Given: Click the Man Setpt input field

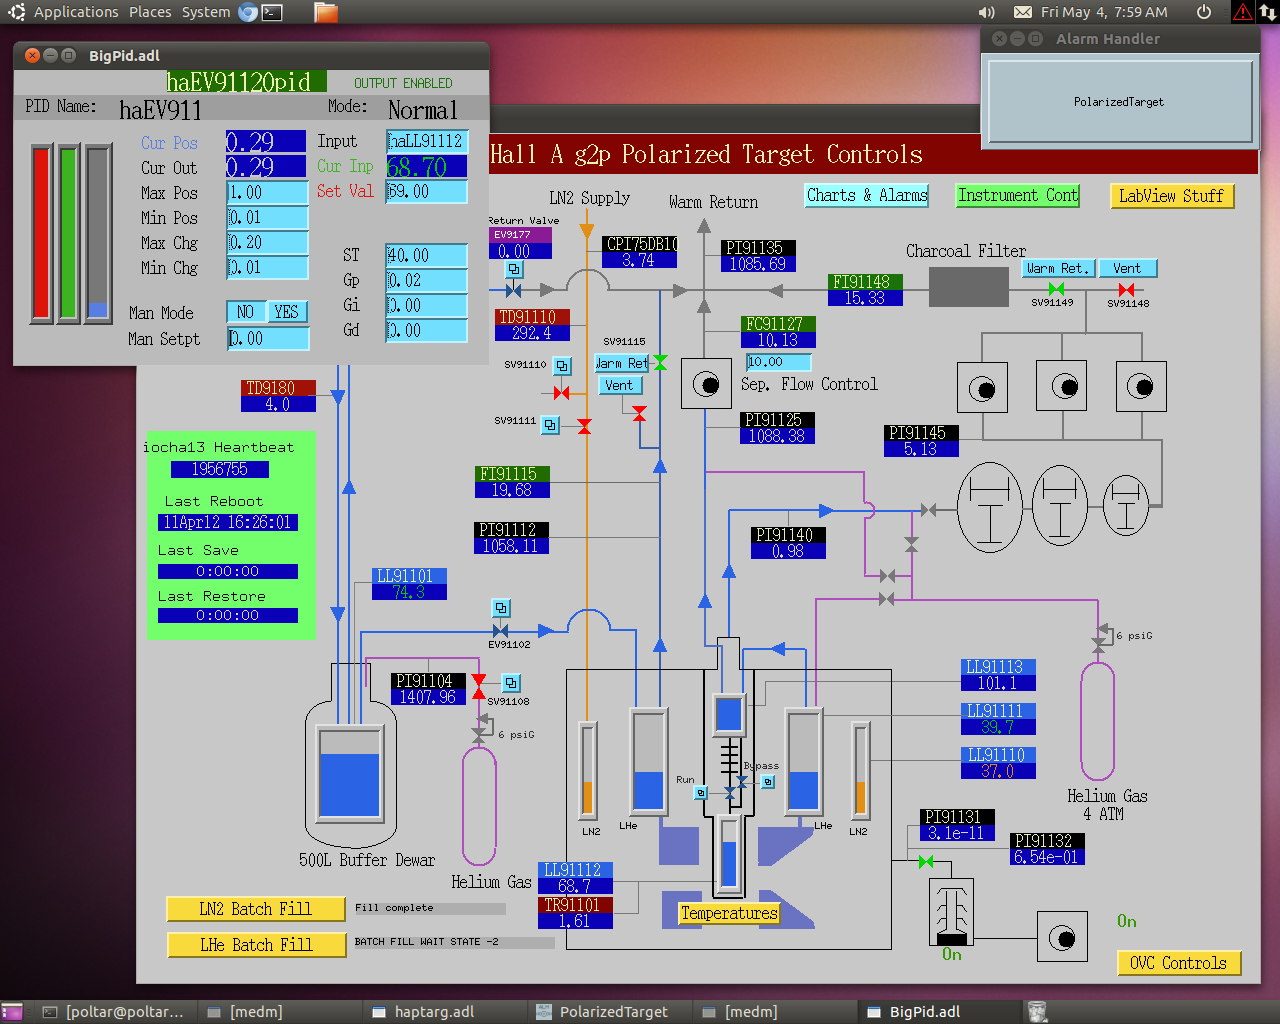Looking at the screenshot, I should [268, 339].
